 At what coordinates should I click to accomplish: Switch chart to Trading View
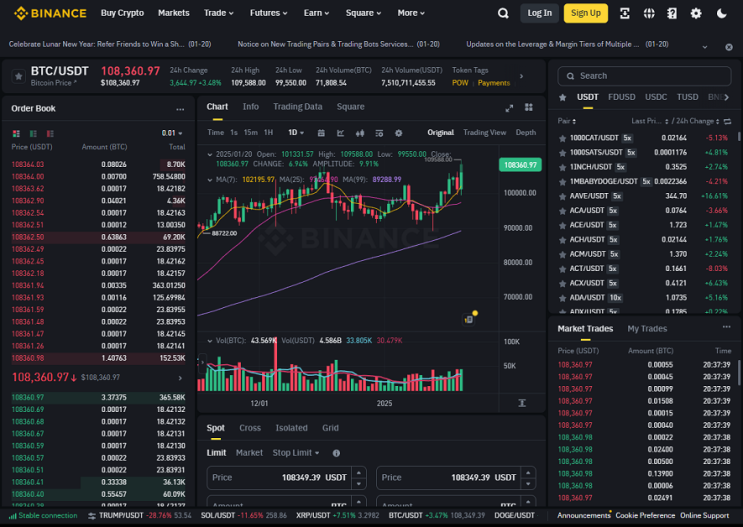point(484,133)
